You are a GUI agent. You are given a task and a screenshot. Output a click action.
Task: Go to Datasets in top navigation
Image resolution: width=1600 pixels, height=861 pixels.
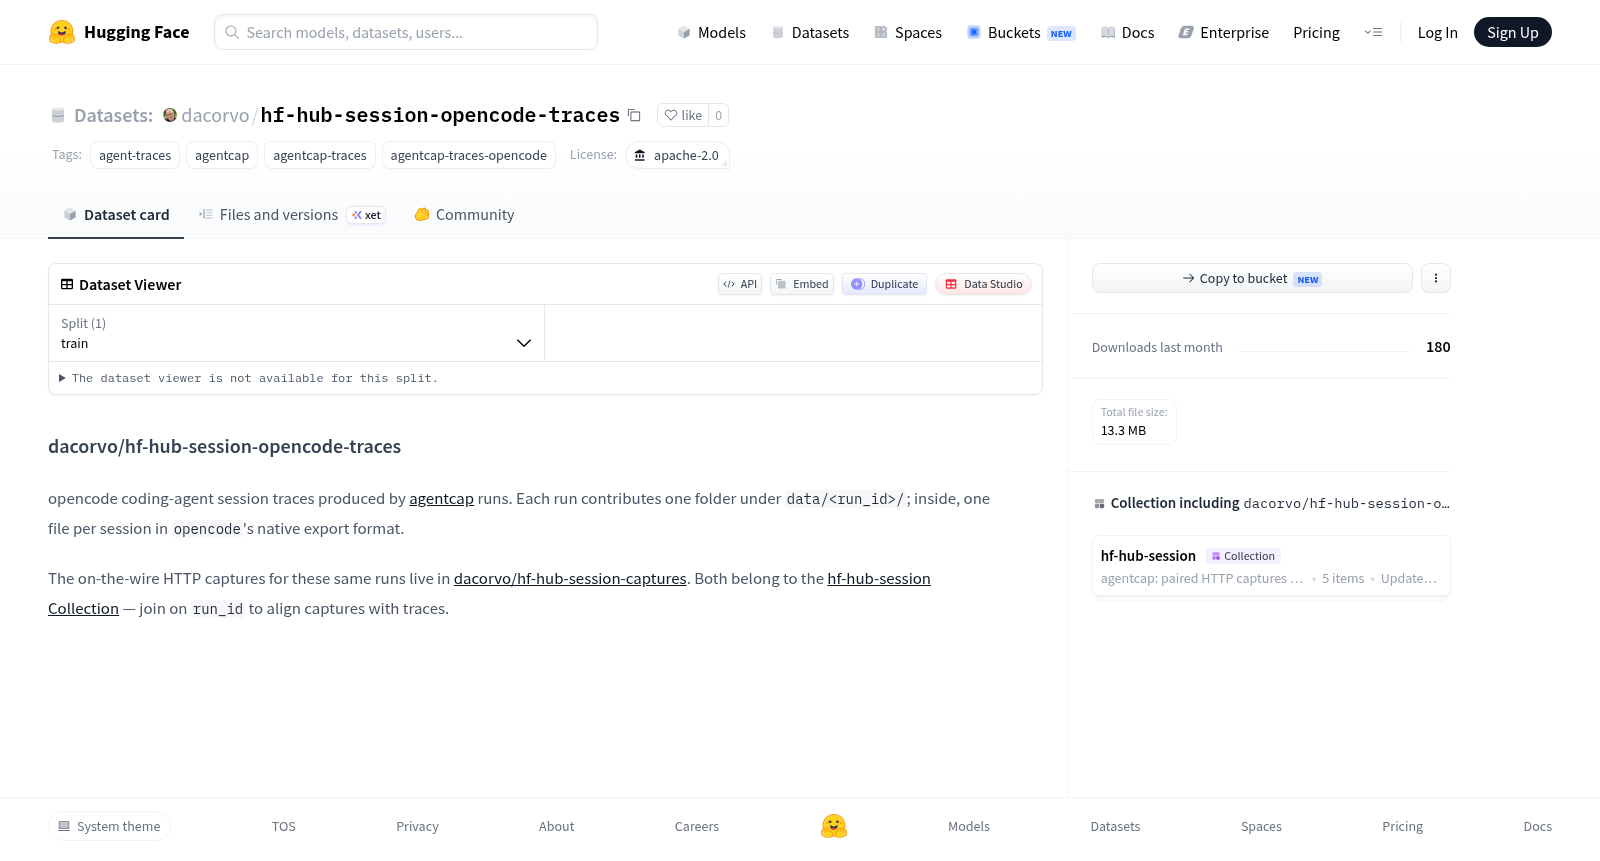(810, 32)
